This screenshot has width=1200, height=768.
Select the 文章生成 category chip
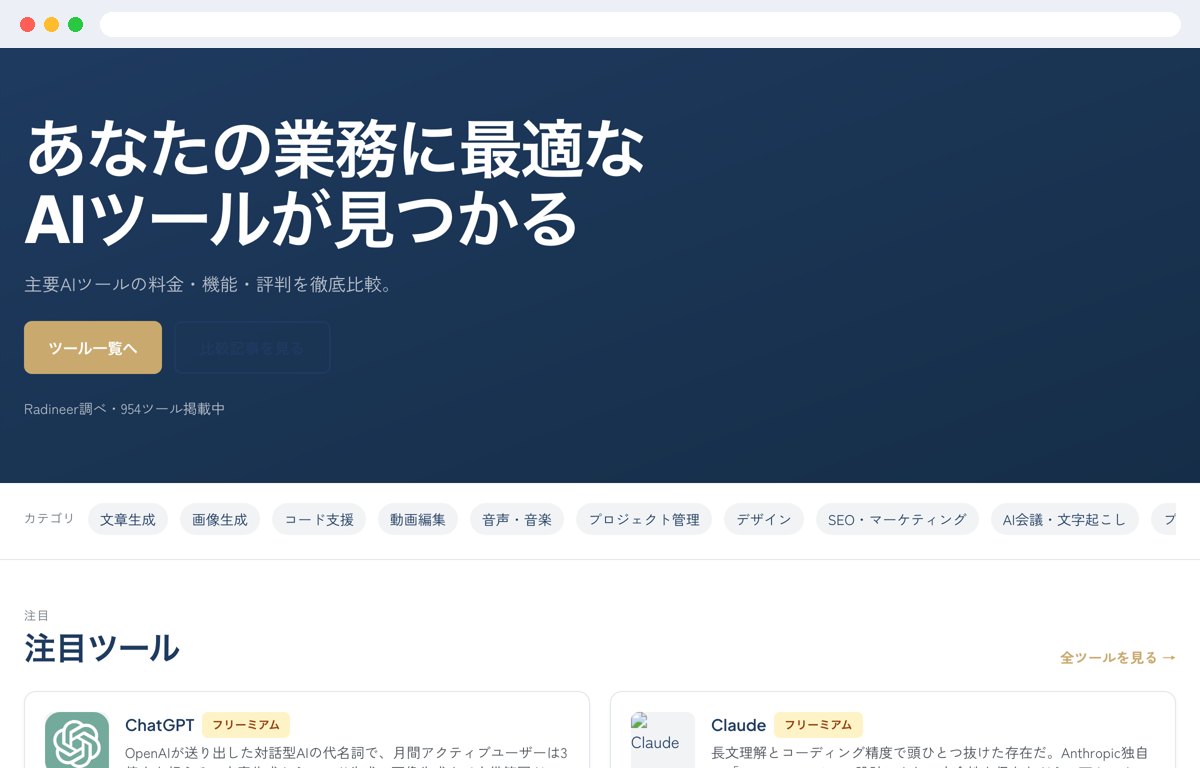click(x=128, y=519)
